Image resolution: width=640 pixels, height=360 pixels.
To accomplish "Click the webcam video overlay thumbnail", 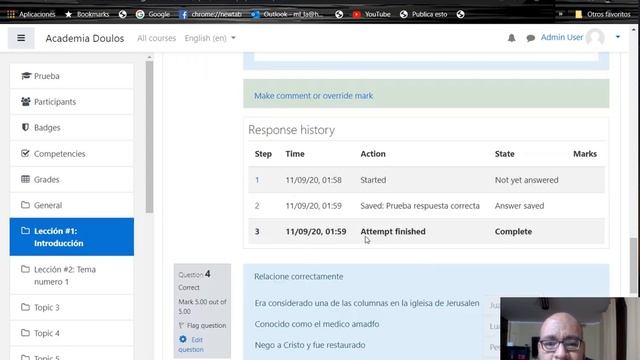I will pyautogui.click(x=570, y=329).
